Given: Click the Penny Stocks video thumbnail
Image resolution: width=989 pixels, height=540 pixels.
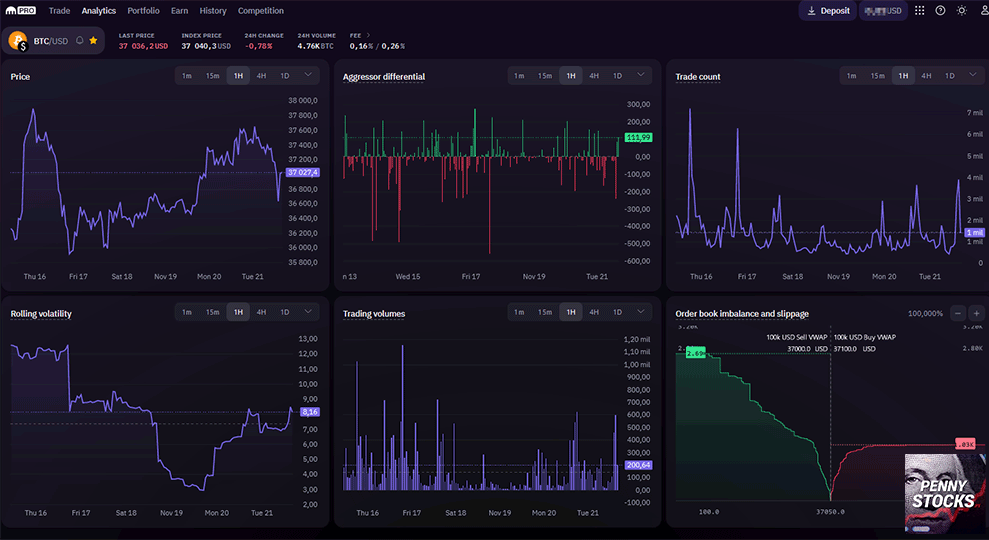Looking at the screenshot, I should pyautogui.click(x=945, y=494).
